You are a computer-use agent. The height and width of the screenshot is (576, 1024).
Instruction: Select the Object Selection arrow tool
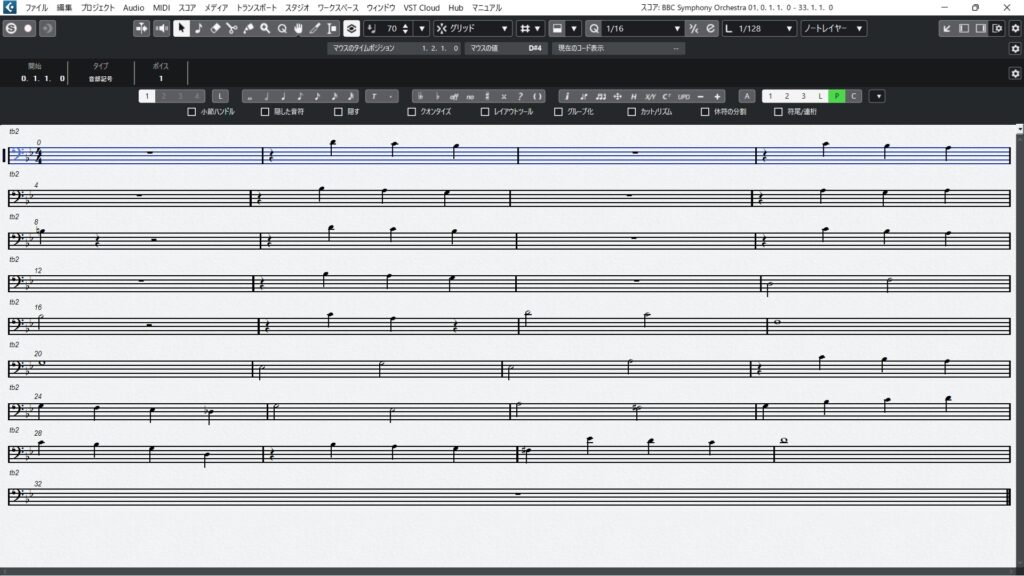click(181, 28)
